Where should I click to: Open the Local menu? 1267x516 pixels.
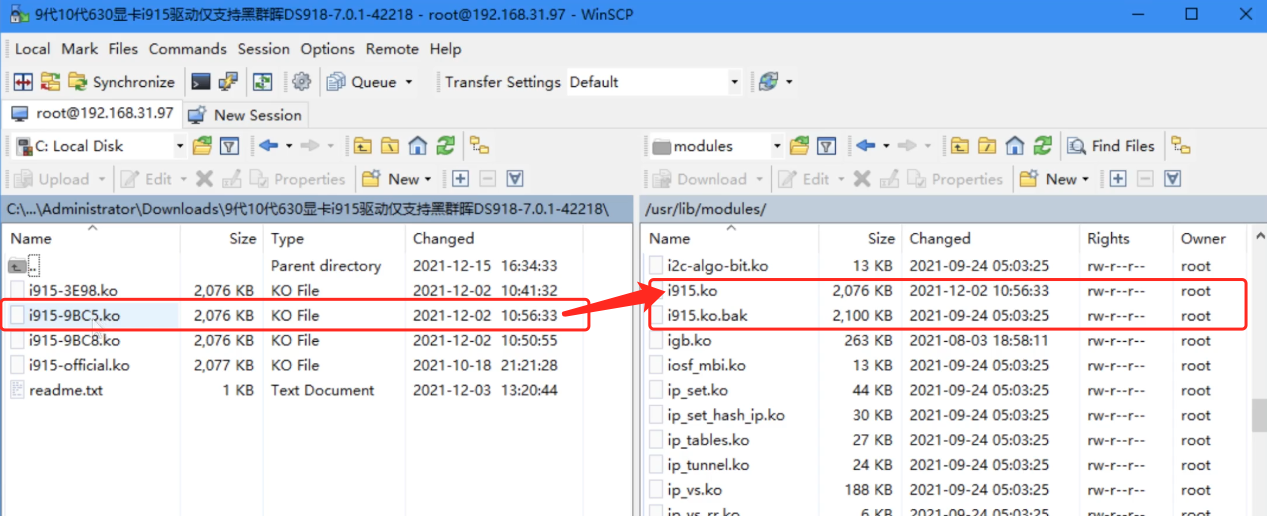32,49
